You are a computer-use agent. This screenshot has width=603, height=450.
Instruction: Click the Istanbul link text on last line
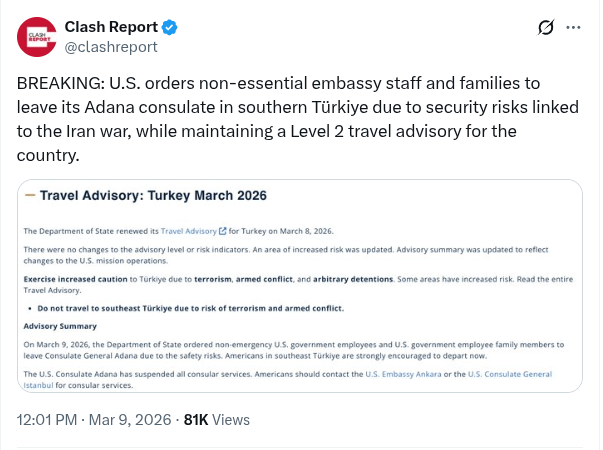coord(39,383)
